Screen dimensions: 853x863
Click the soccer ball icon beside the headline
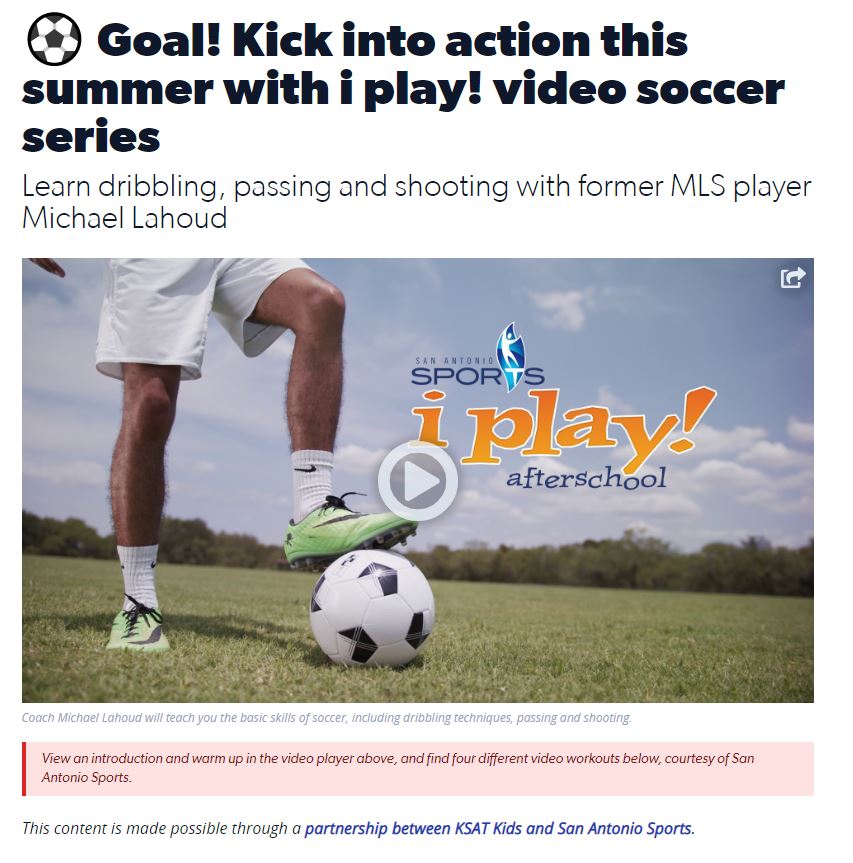pyautogui.click(x=54, y=40)
